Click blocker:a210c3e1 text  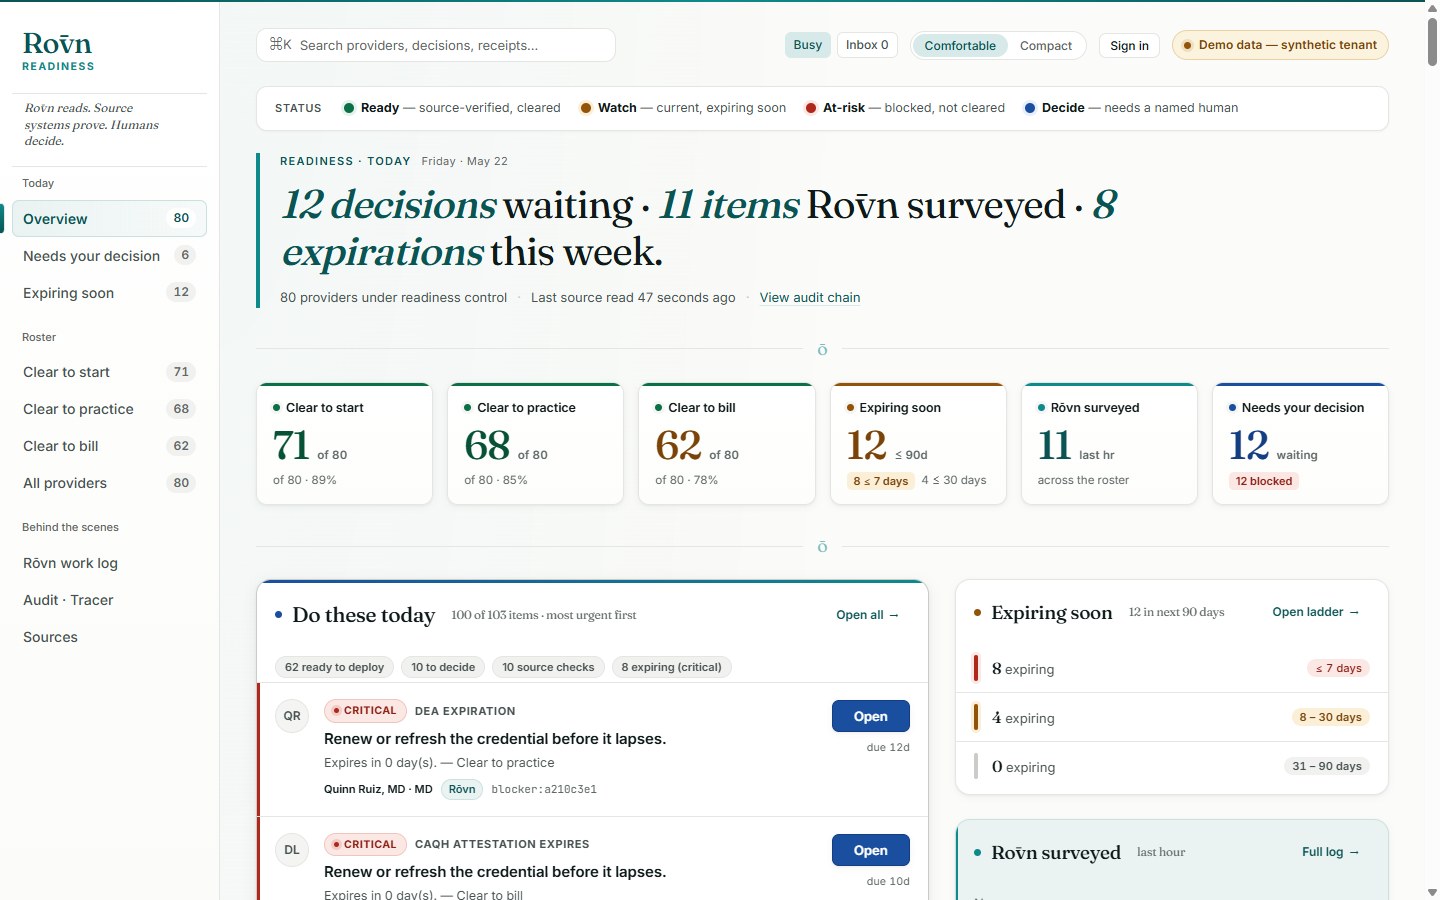544,790
